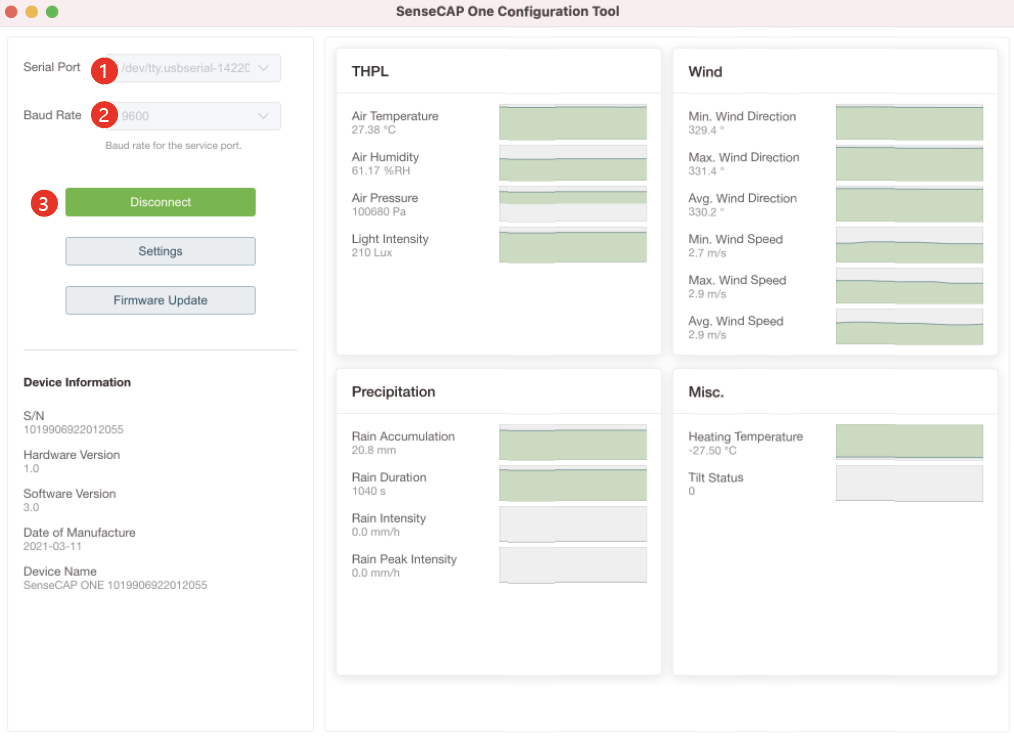Click the red step 2 marker badge

click(x=104, y=116)
